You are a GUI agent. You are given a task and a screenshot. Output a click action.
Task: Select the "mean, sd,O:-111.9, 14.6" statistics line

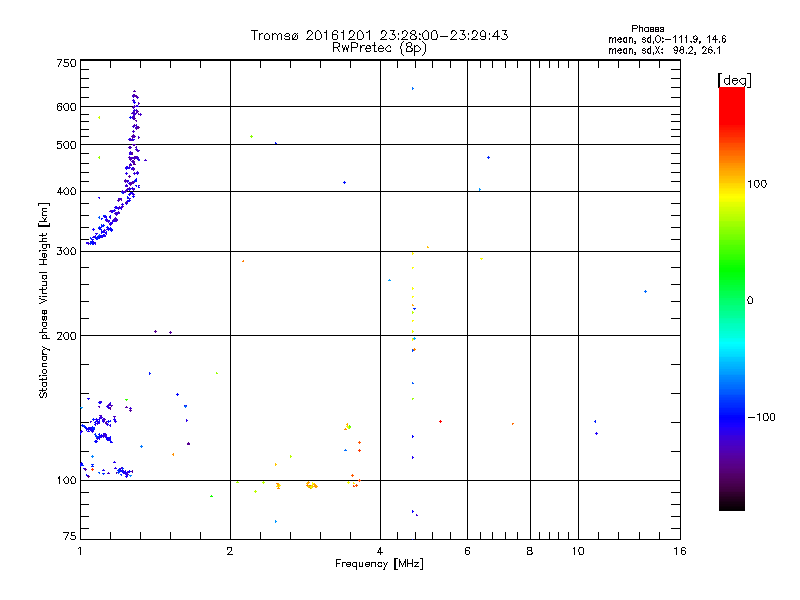667,39
